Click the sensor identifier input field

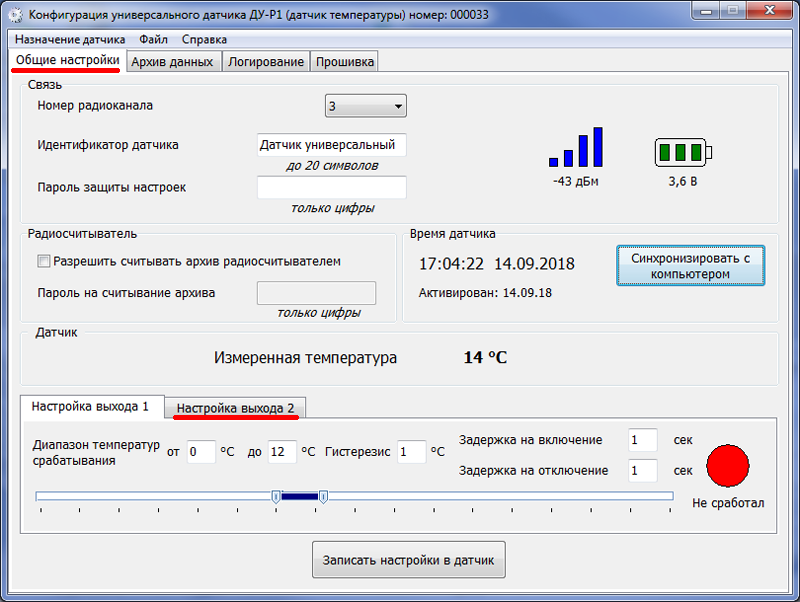(332, 145)
